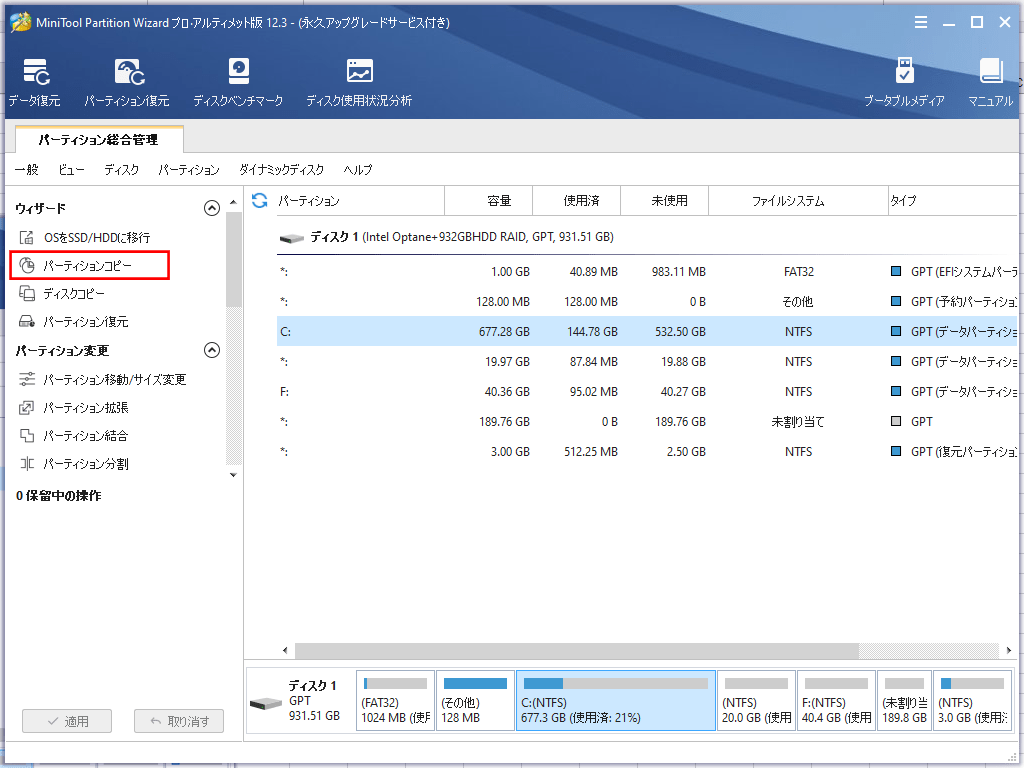Open ディスク使用状況分析 (Space Analyzer)
This screenshot has height=768, width=1024.
[359, 82]
